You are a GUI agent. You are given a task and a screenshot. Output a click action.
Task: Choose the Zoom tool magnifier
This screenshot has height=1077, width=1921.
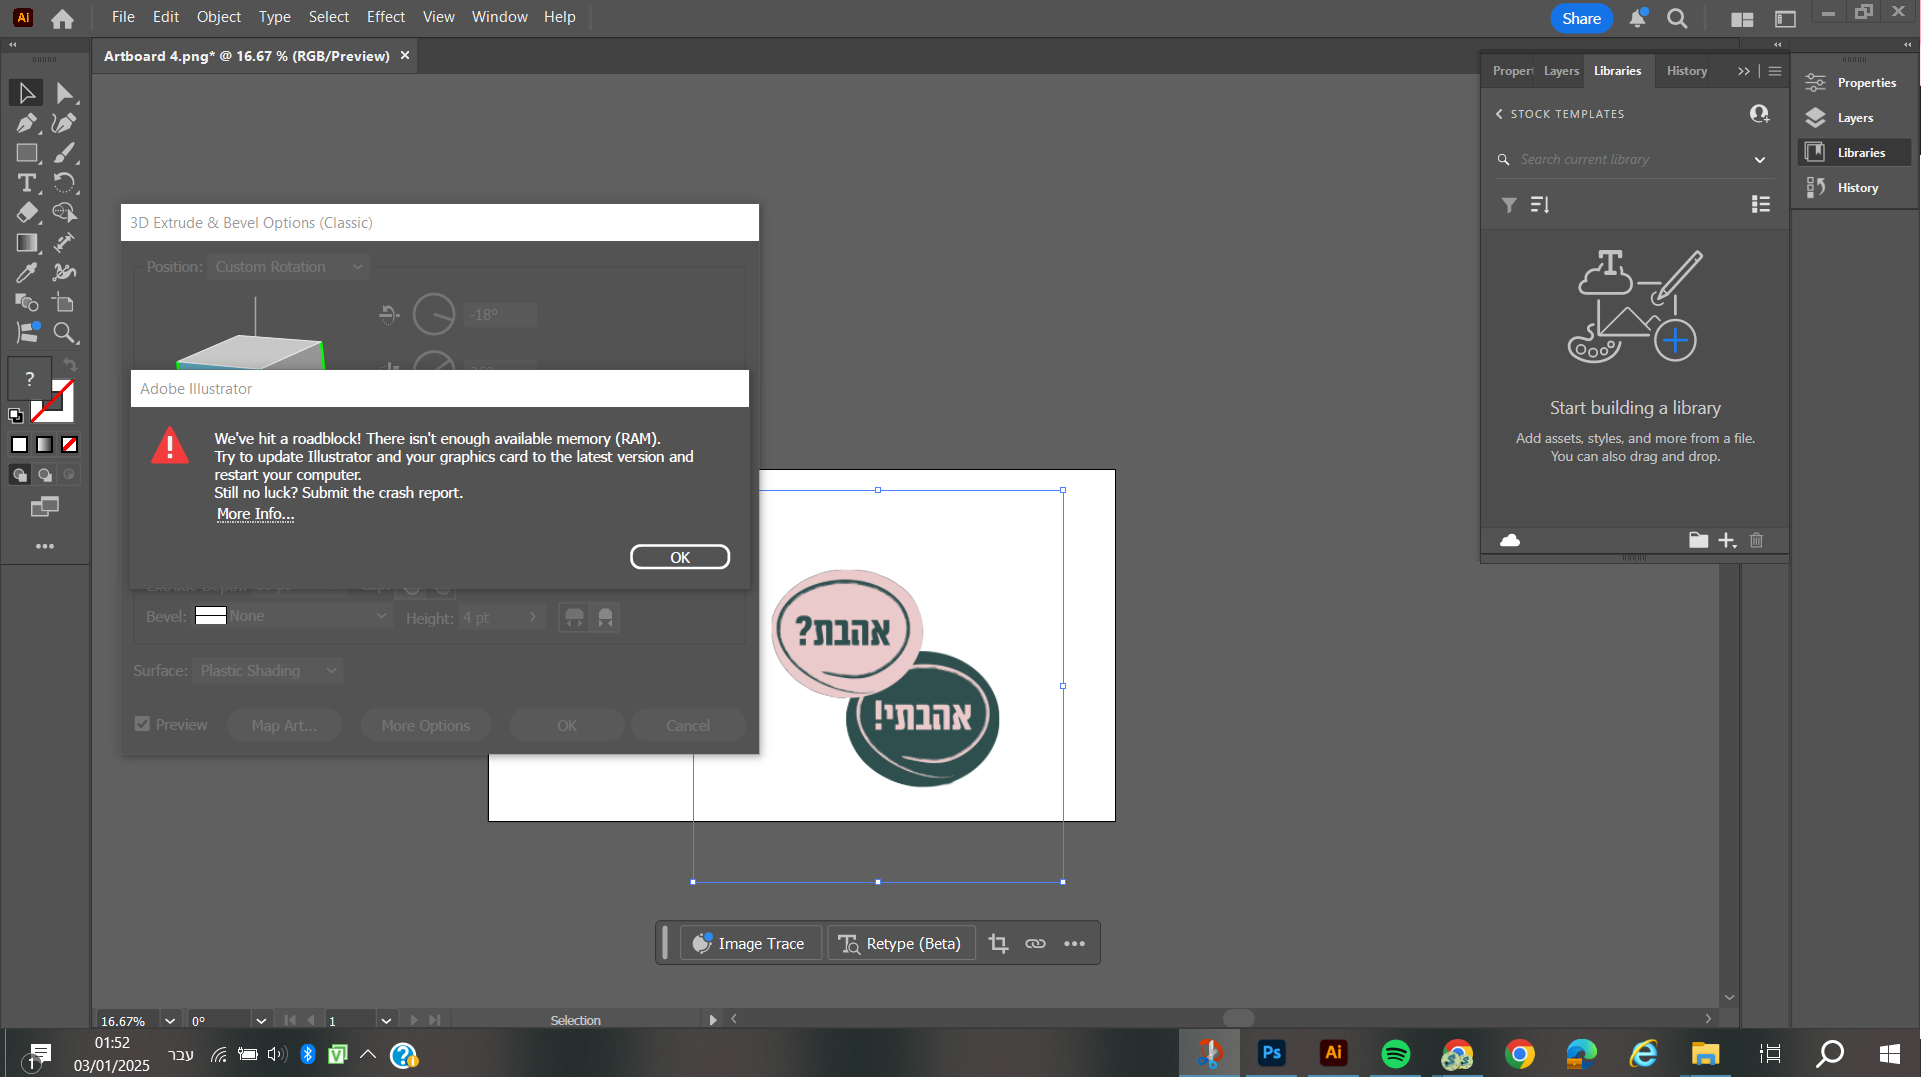tap(64, 333)
